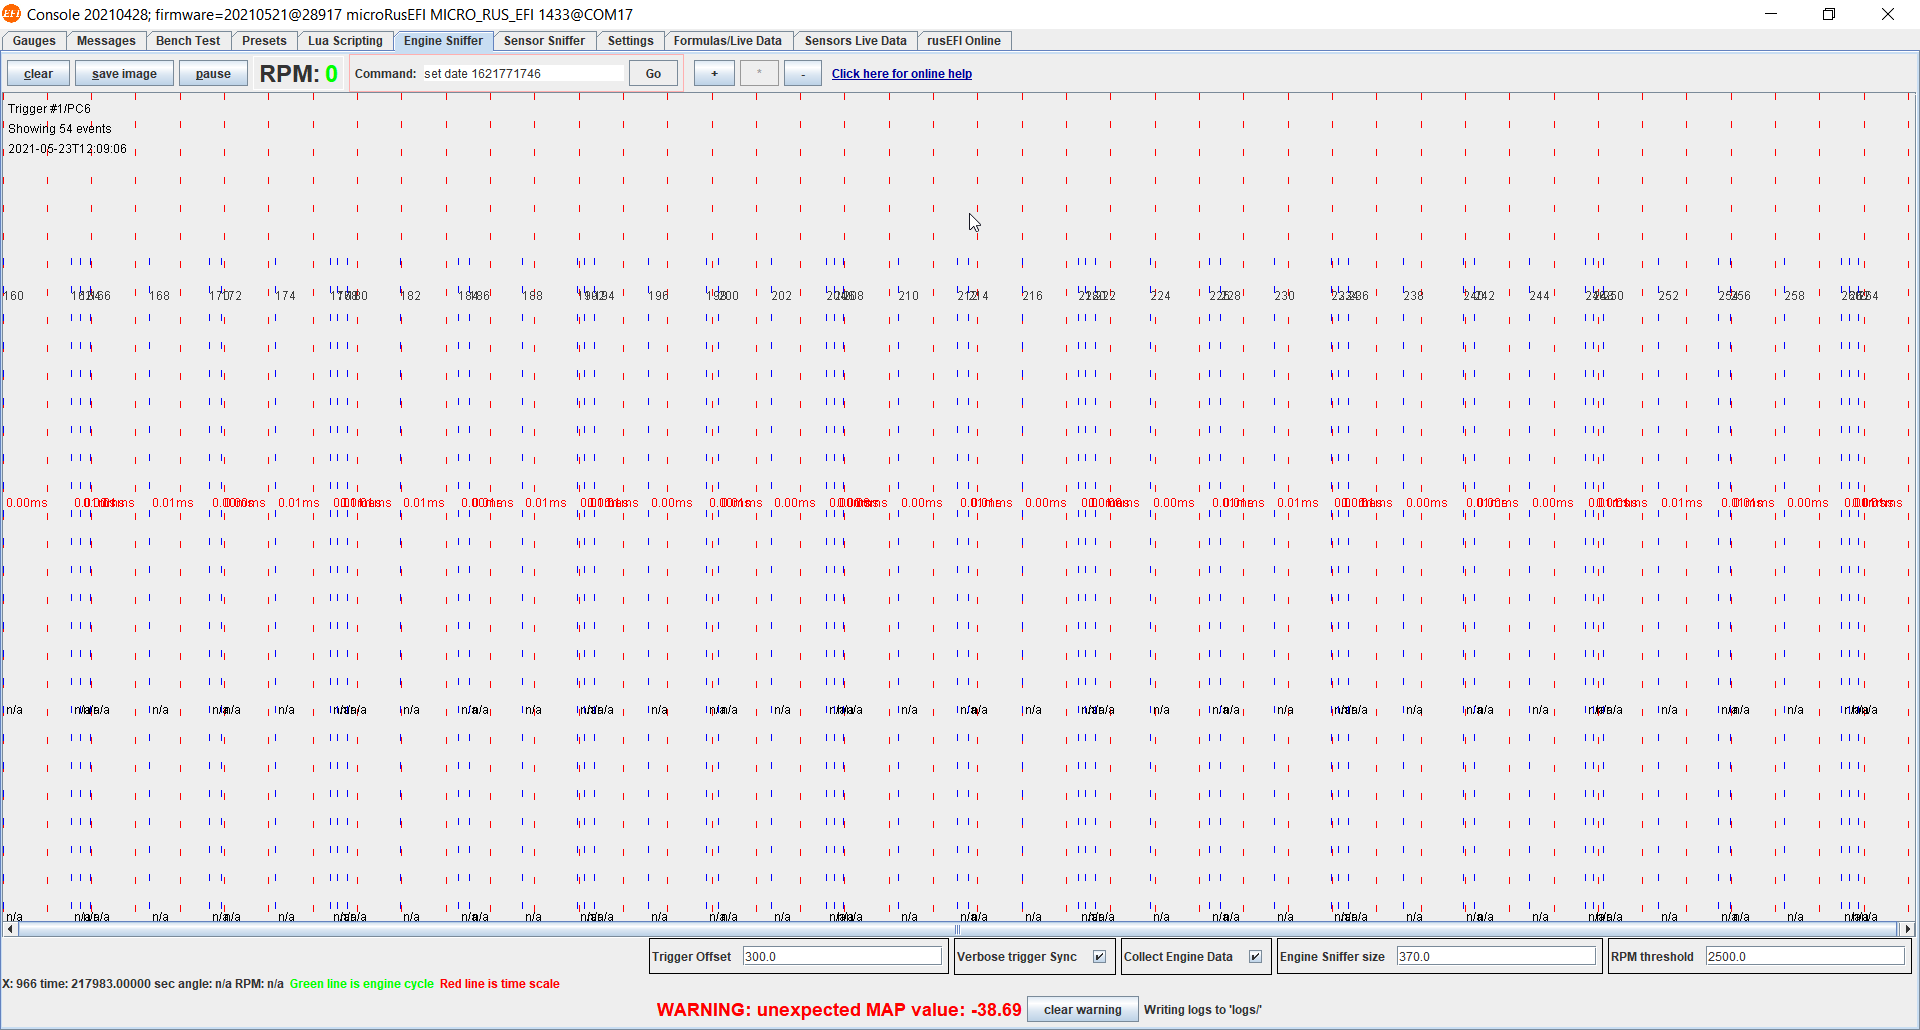Toggle the Verbose trigger Sync checkbox
Viewport: 1920px width, 1030px height.
[1099, 957]
